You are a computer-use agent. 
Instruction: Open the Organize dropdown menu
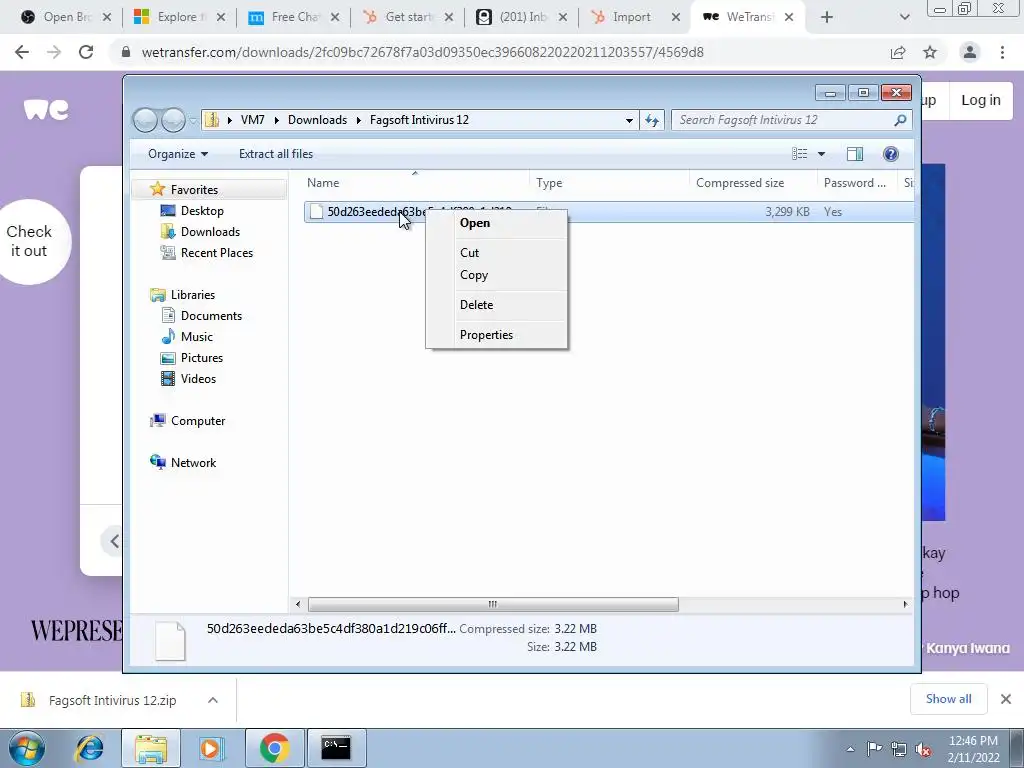tap(178, 154)
